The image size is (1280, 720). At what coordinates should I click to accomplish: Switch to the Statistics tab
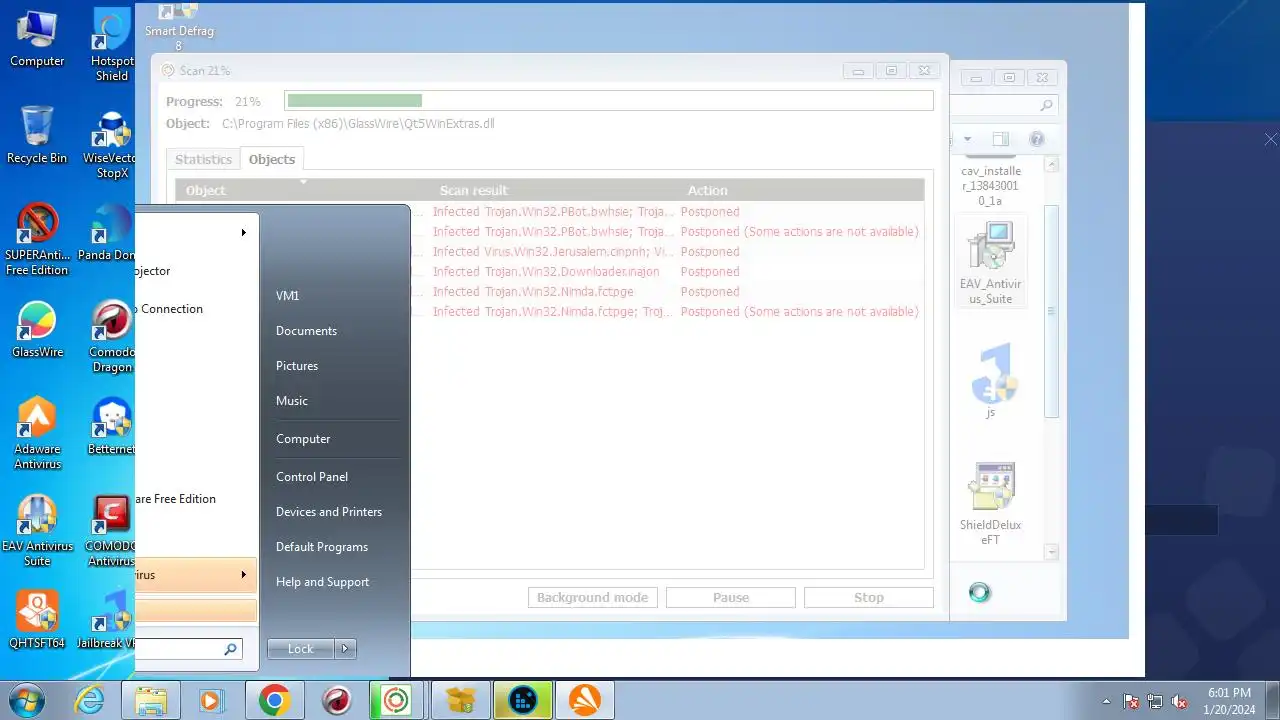click(203, 159)
